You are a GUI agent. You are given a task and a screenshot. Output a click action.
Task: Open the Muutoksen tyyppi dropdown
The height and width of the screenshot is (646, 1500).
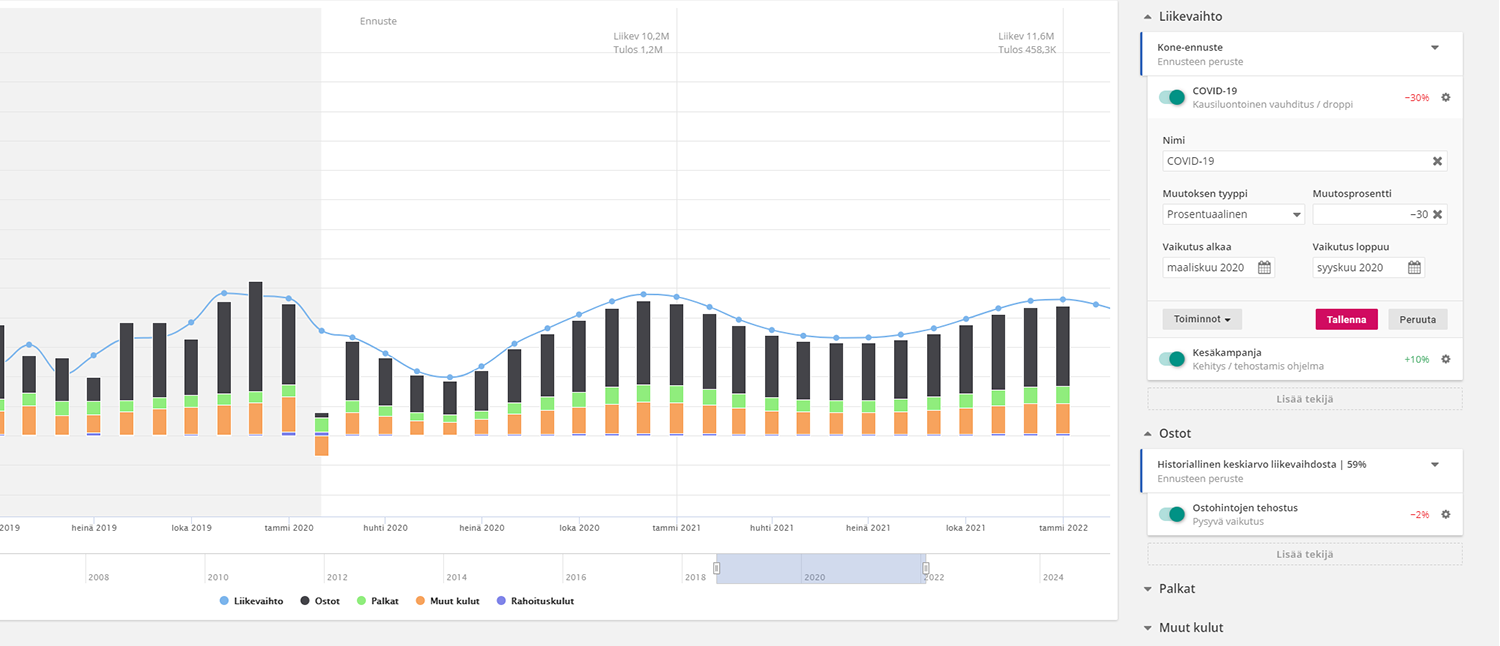pos(1234,214)
